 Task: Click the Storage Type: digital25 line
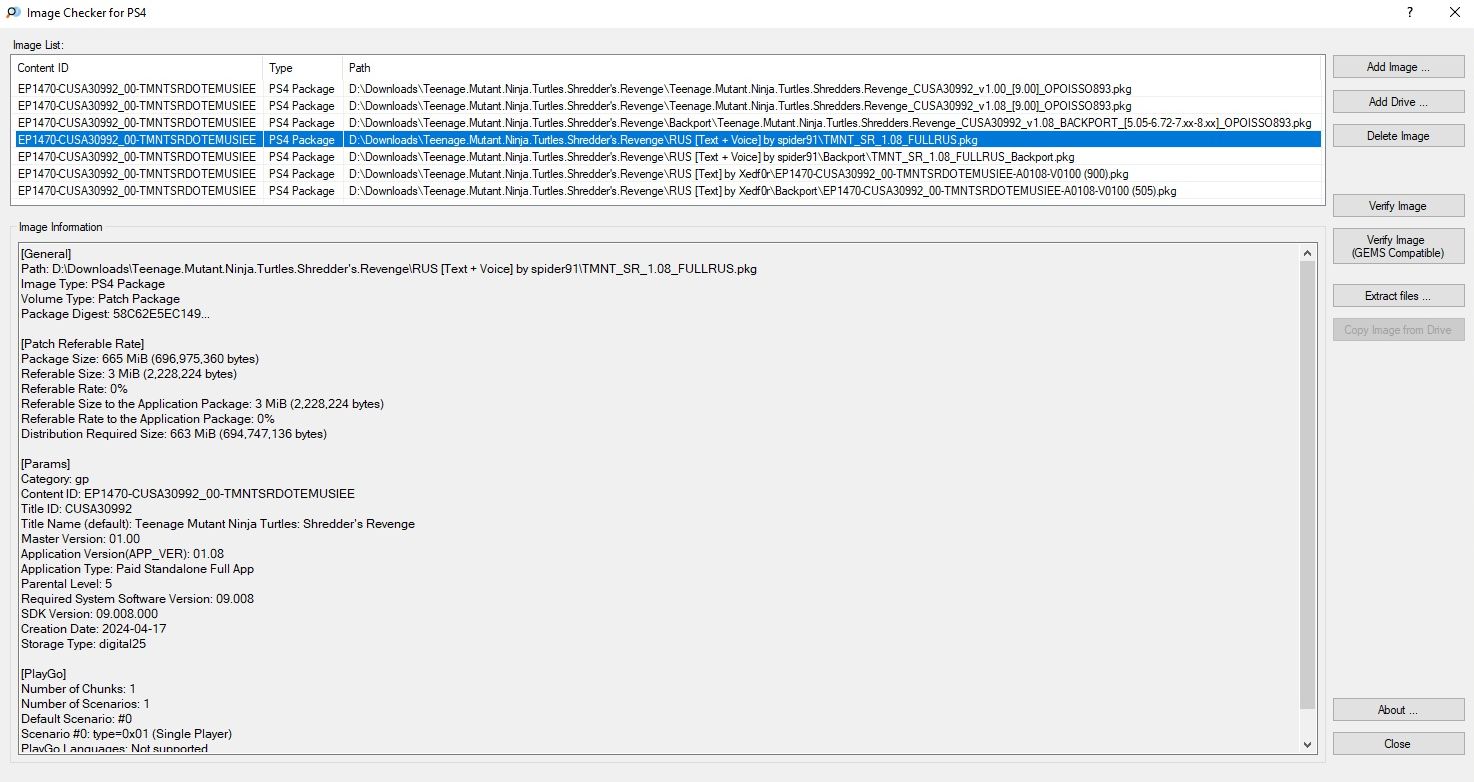[84, 644]
